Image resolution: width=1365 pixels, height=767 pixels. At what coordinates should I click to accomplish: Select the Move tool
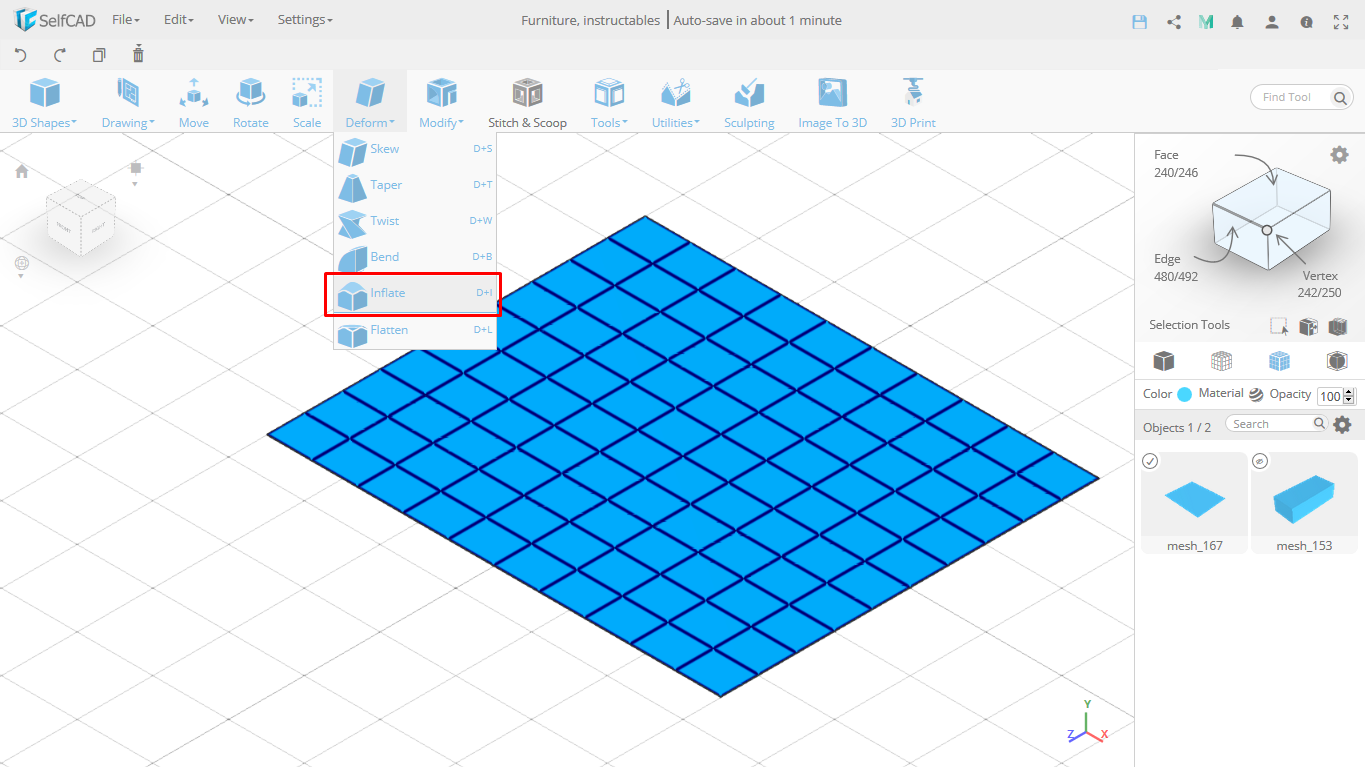click(x=194, y=103)
